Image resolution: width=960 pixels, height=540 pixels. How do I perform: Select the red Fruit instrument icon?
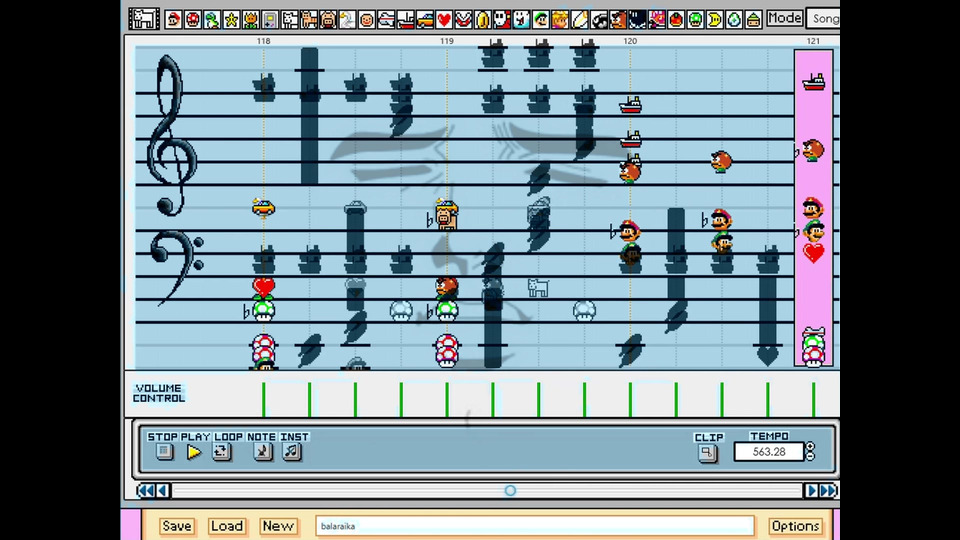tap(677, 20)
